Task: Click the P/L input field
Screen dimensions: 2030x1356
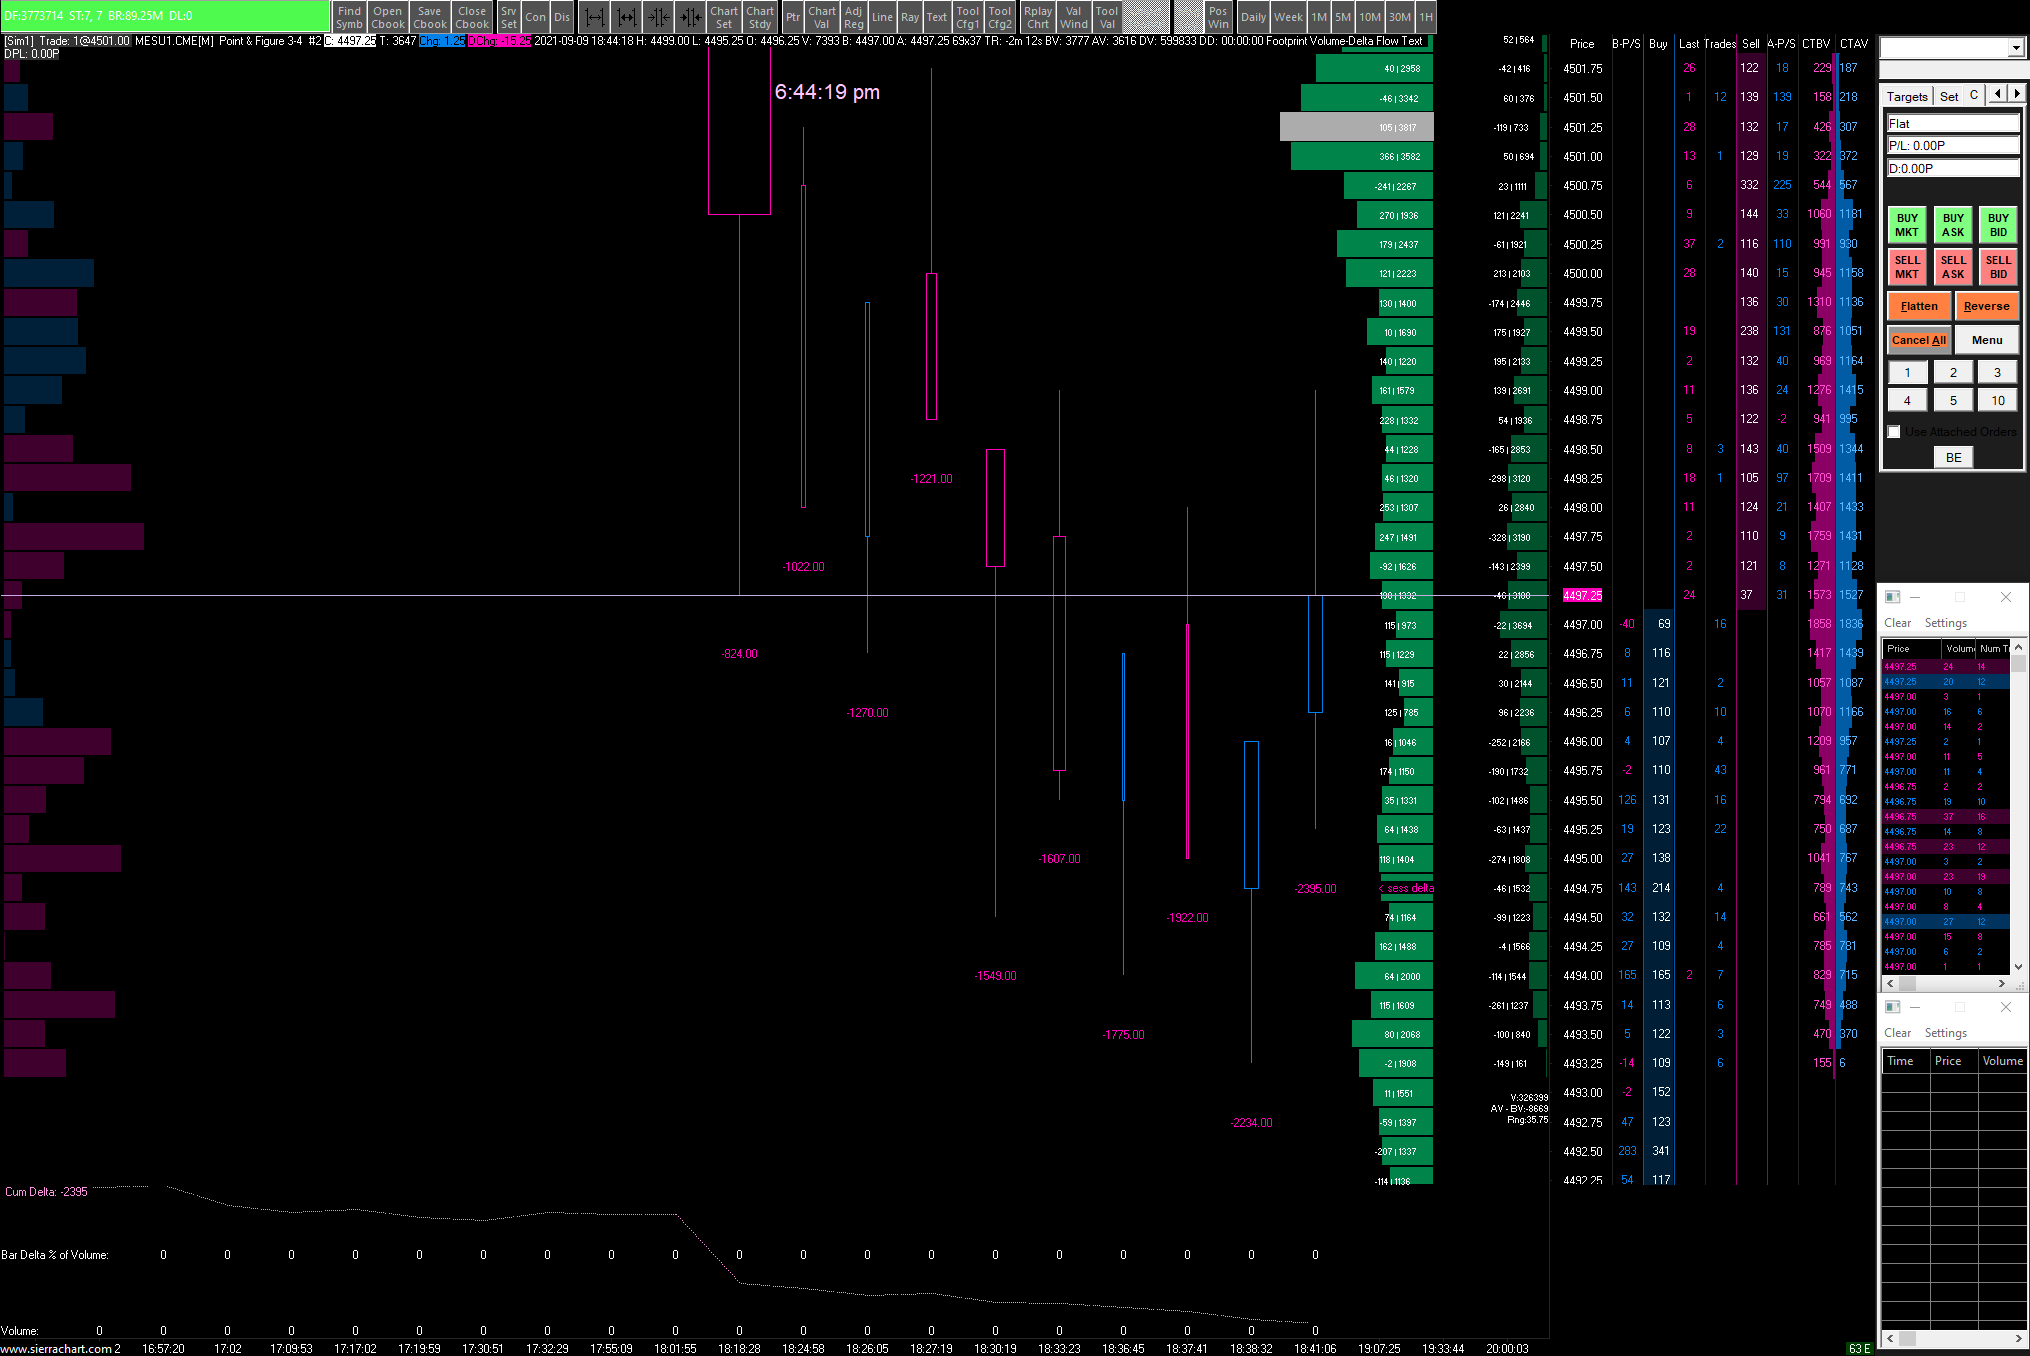Action: click(1952, 146)
